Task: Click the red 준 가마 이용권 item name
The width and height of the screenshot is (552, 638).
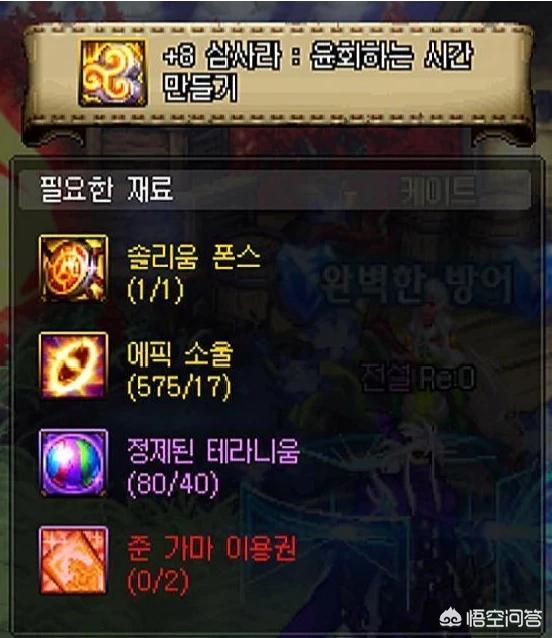Action: pyautogui.click(x=212, y=548)
